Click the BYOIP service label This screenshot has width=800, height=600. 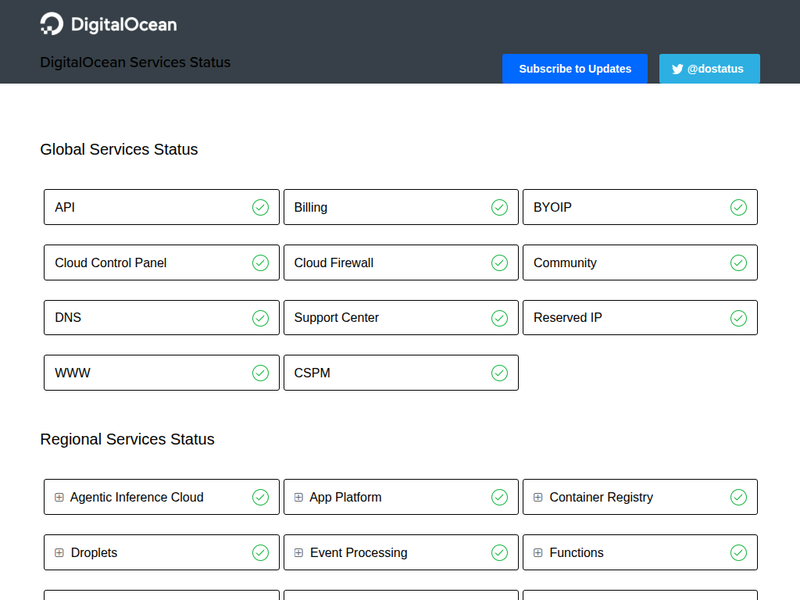[553, 207]
